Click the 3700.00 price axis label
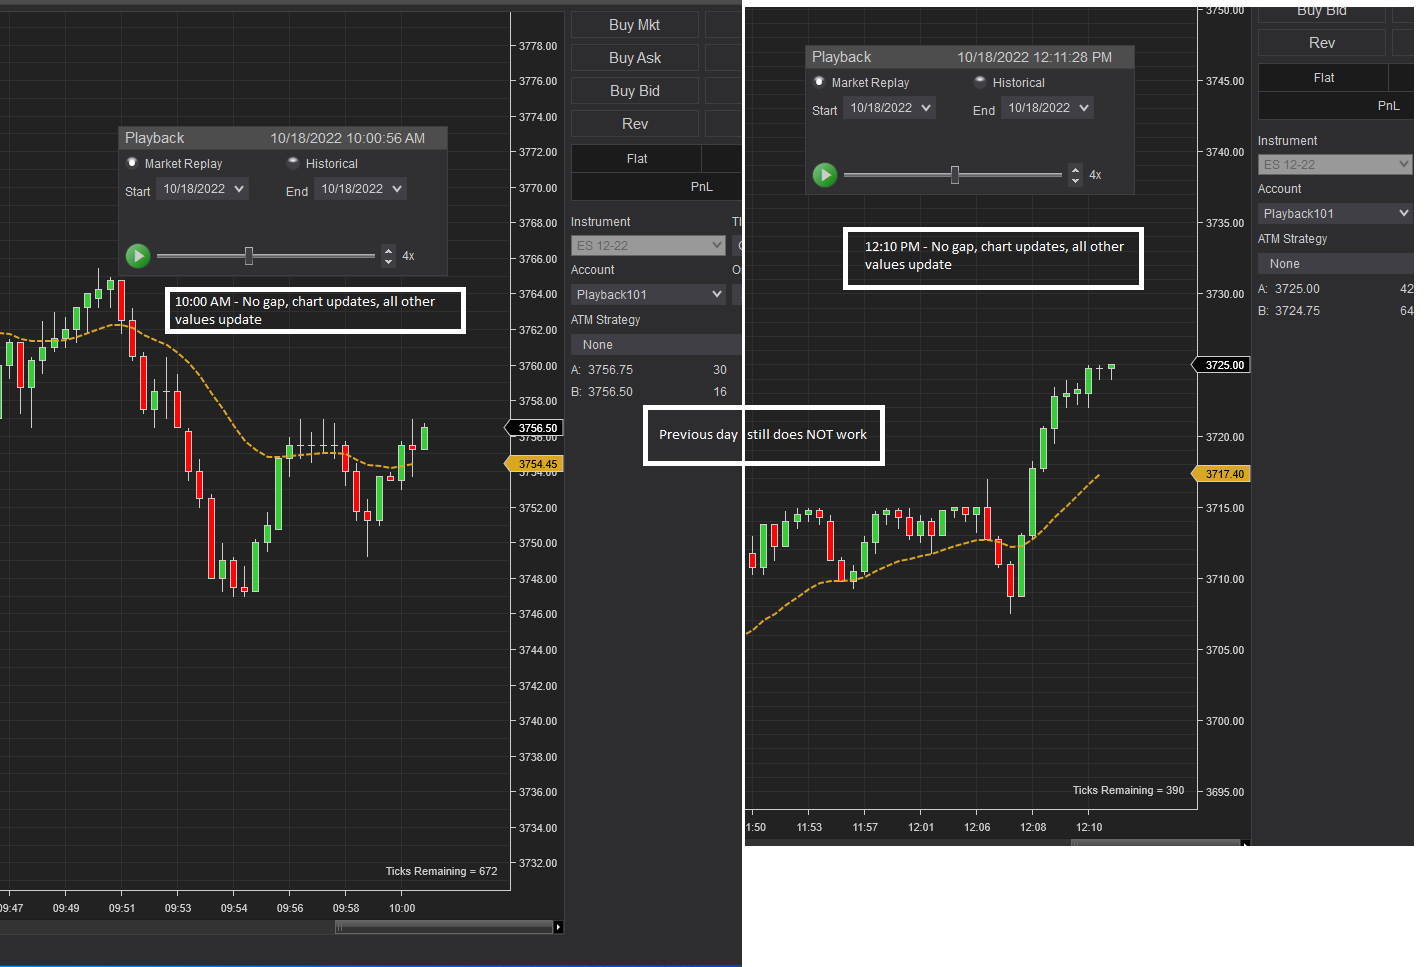Viewport: 1428px width, 967px height. coord(1225,721)
